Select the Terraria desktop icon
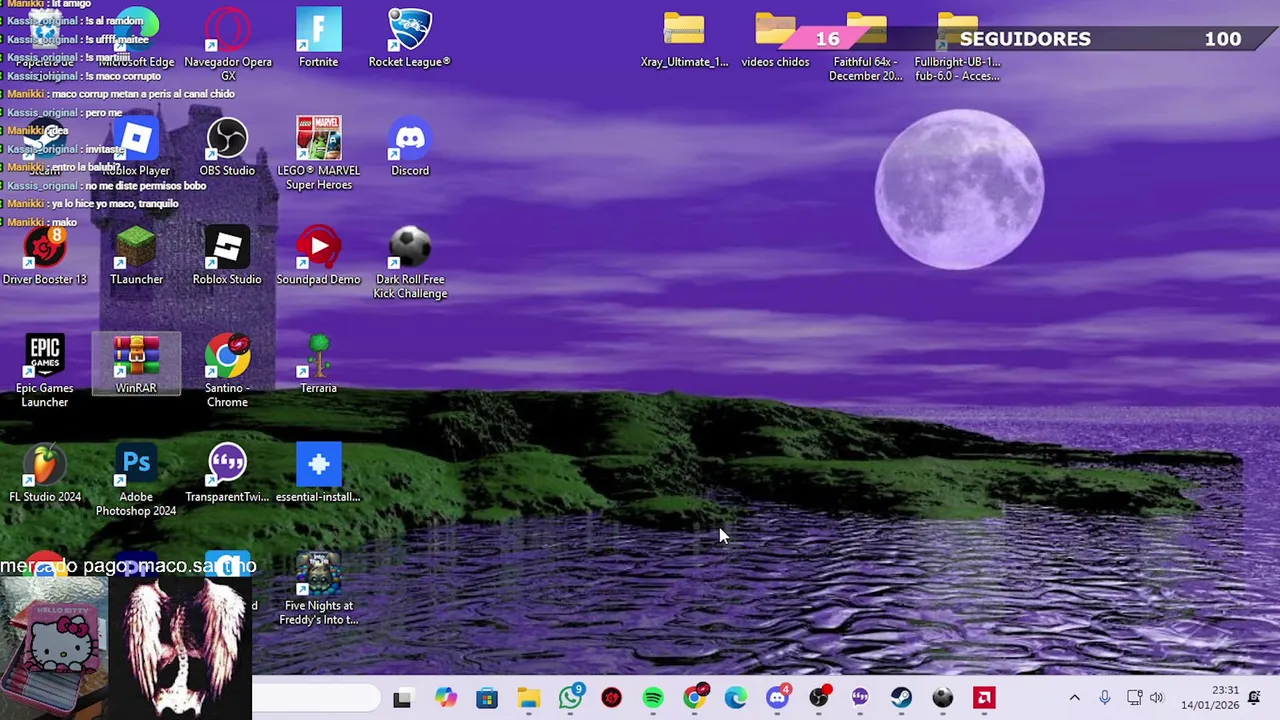1280x720 pixels. click(x=318, y=365)
